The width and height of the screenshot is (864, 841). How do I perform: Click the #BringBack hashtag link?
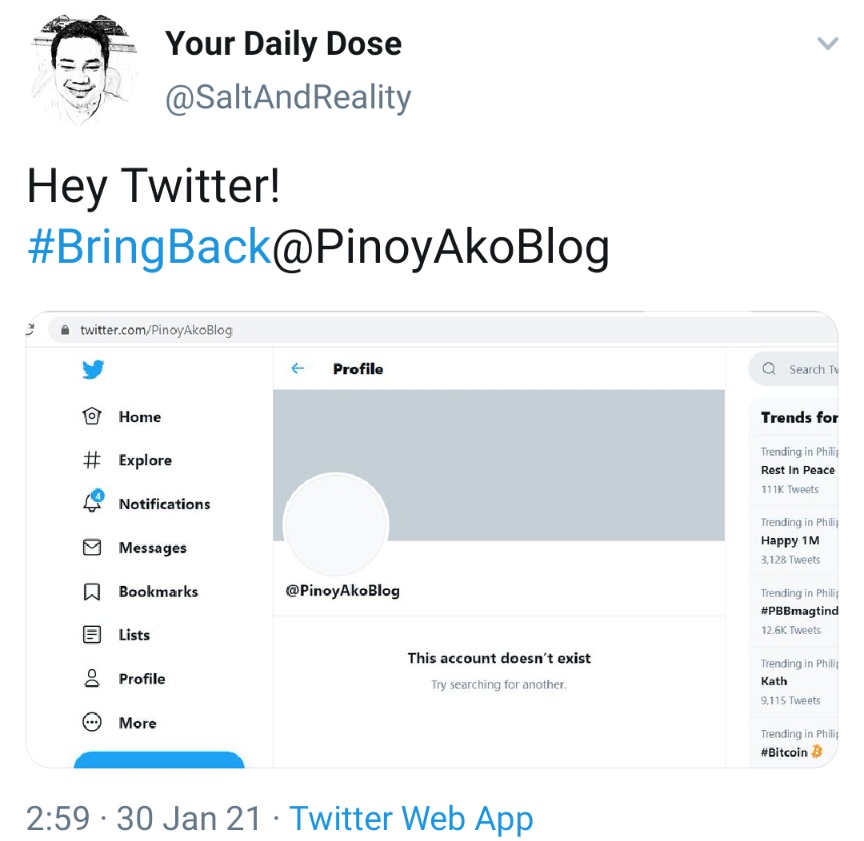click(x=149, y=247)
